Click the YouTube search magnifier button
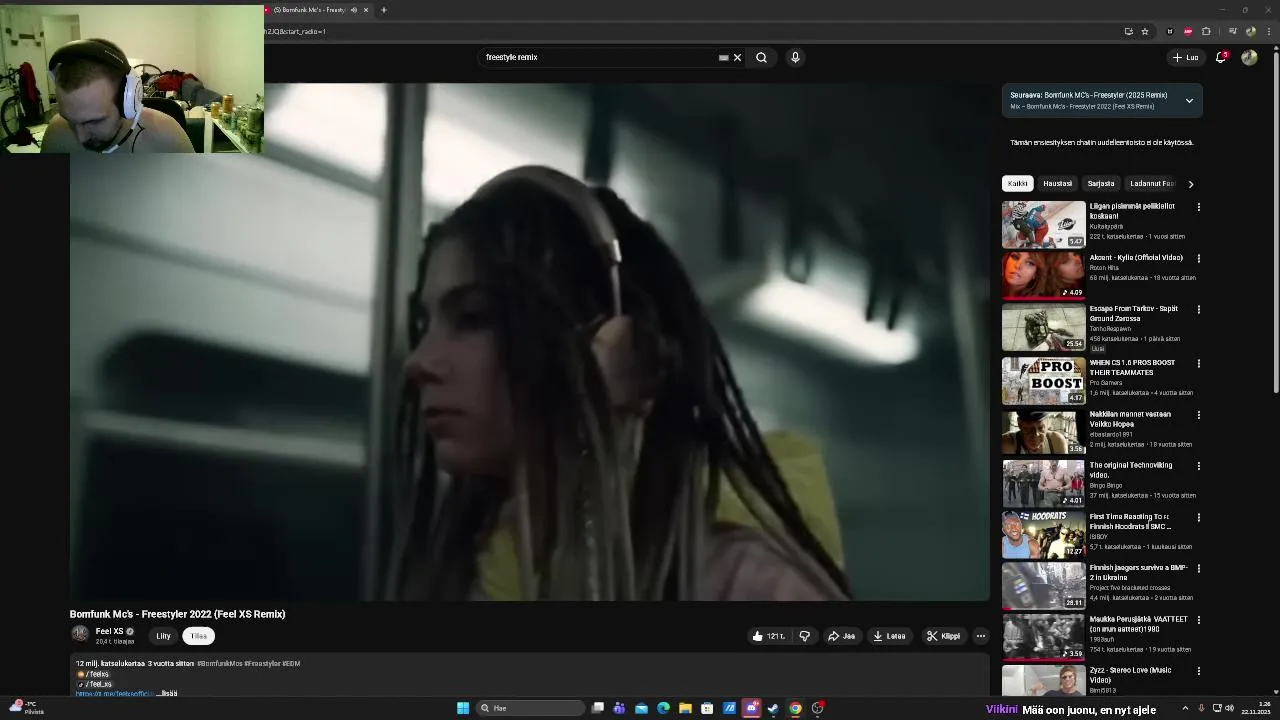 [761, 57]
